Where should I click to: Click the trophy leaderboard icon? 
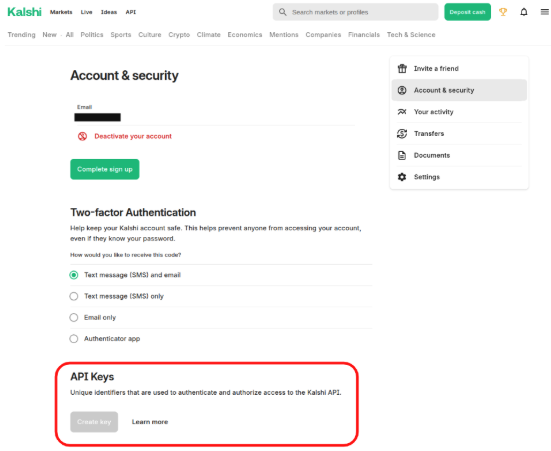click(x=503, y=12)
